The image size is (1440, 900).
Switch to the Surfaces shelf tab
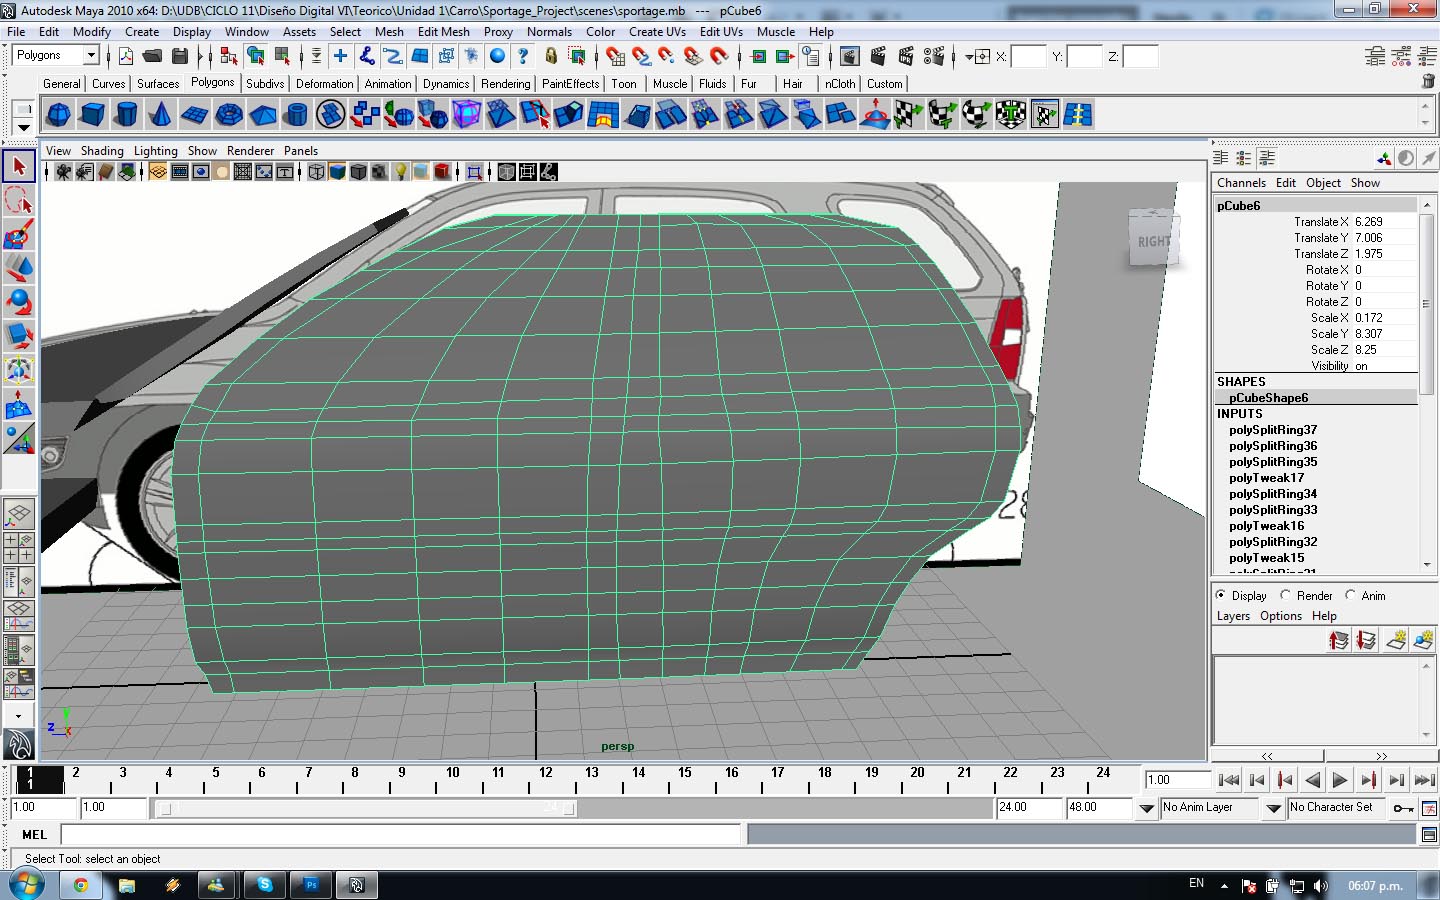(x=158, y=84)
